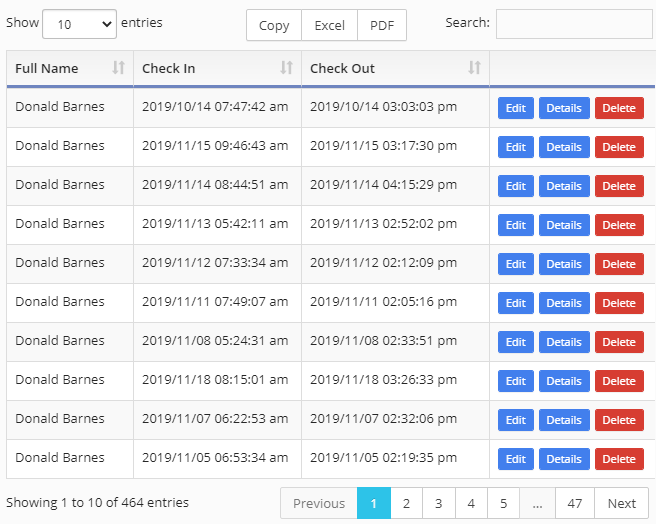
Task: Edit the 2019/11/13 record
Action: [x=515, y=225]
